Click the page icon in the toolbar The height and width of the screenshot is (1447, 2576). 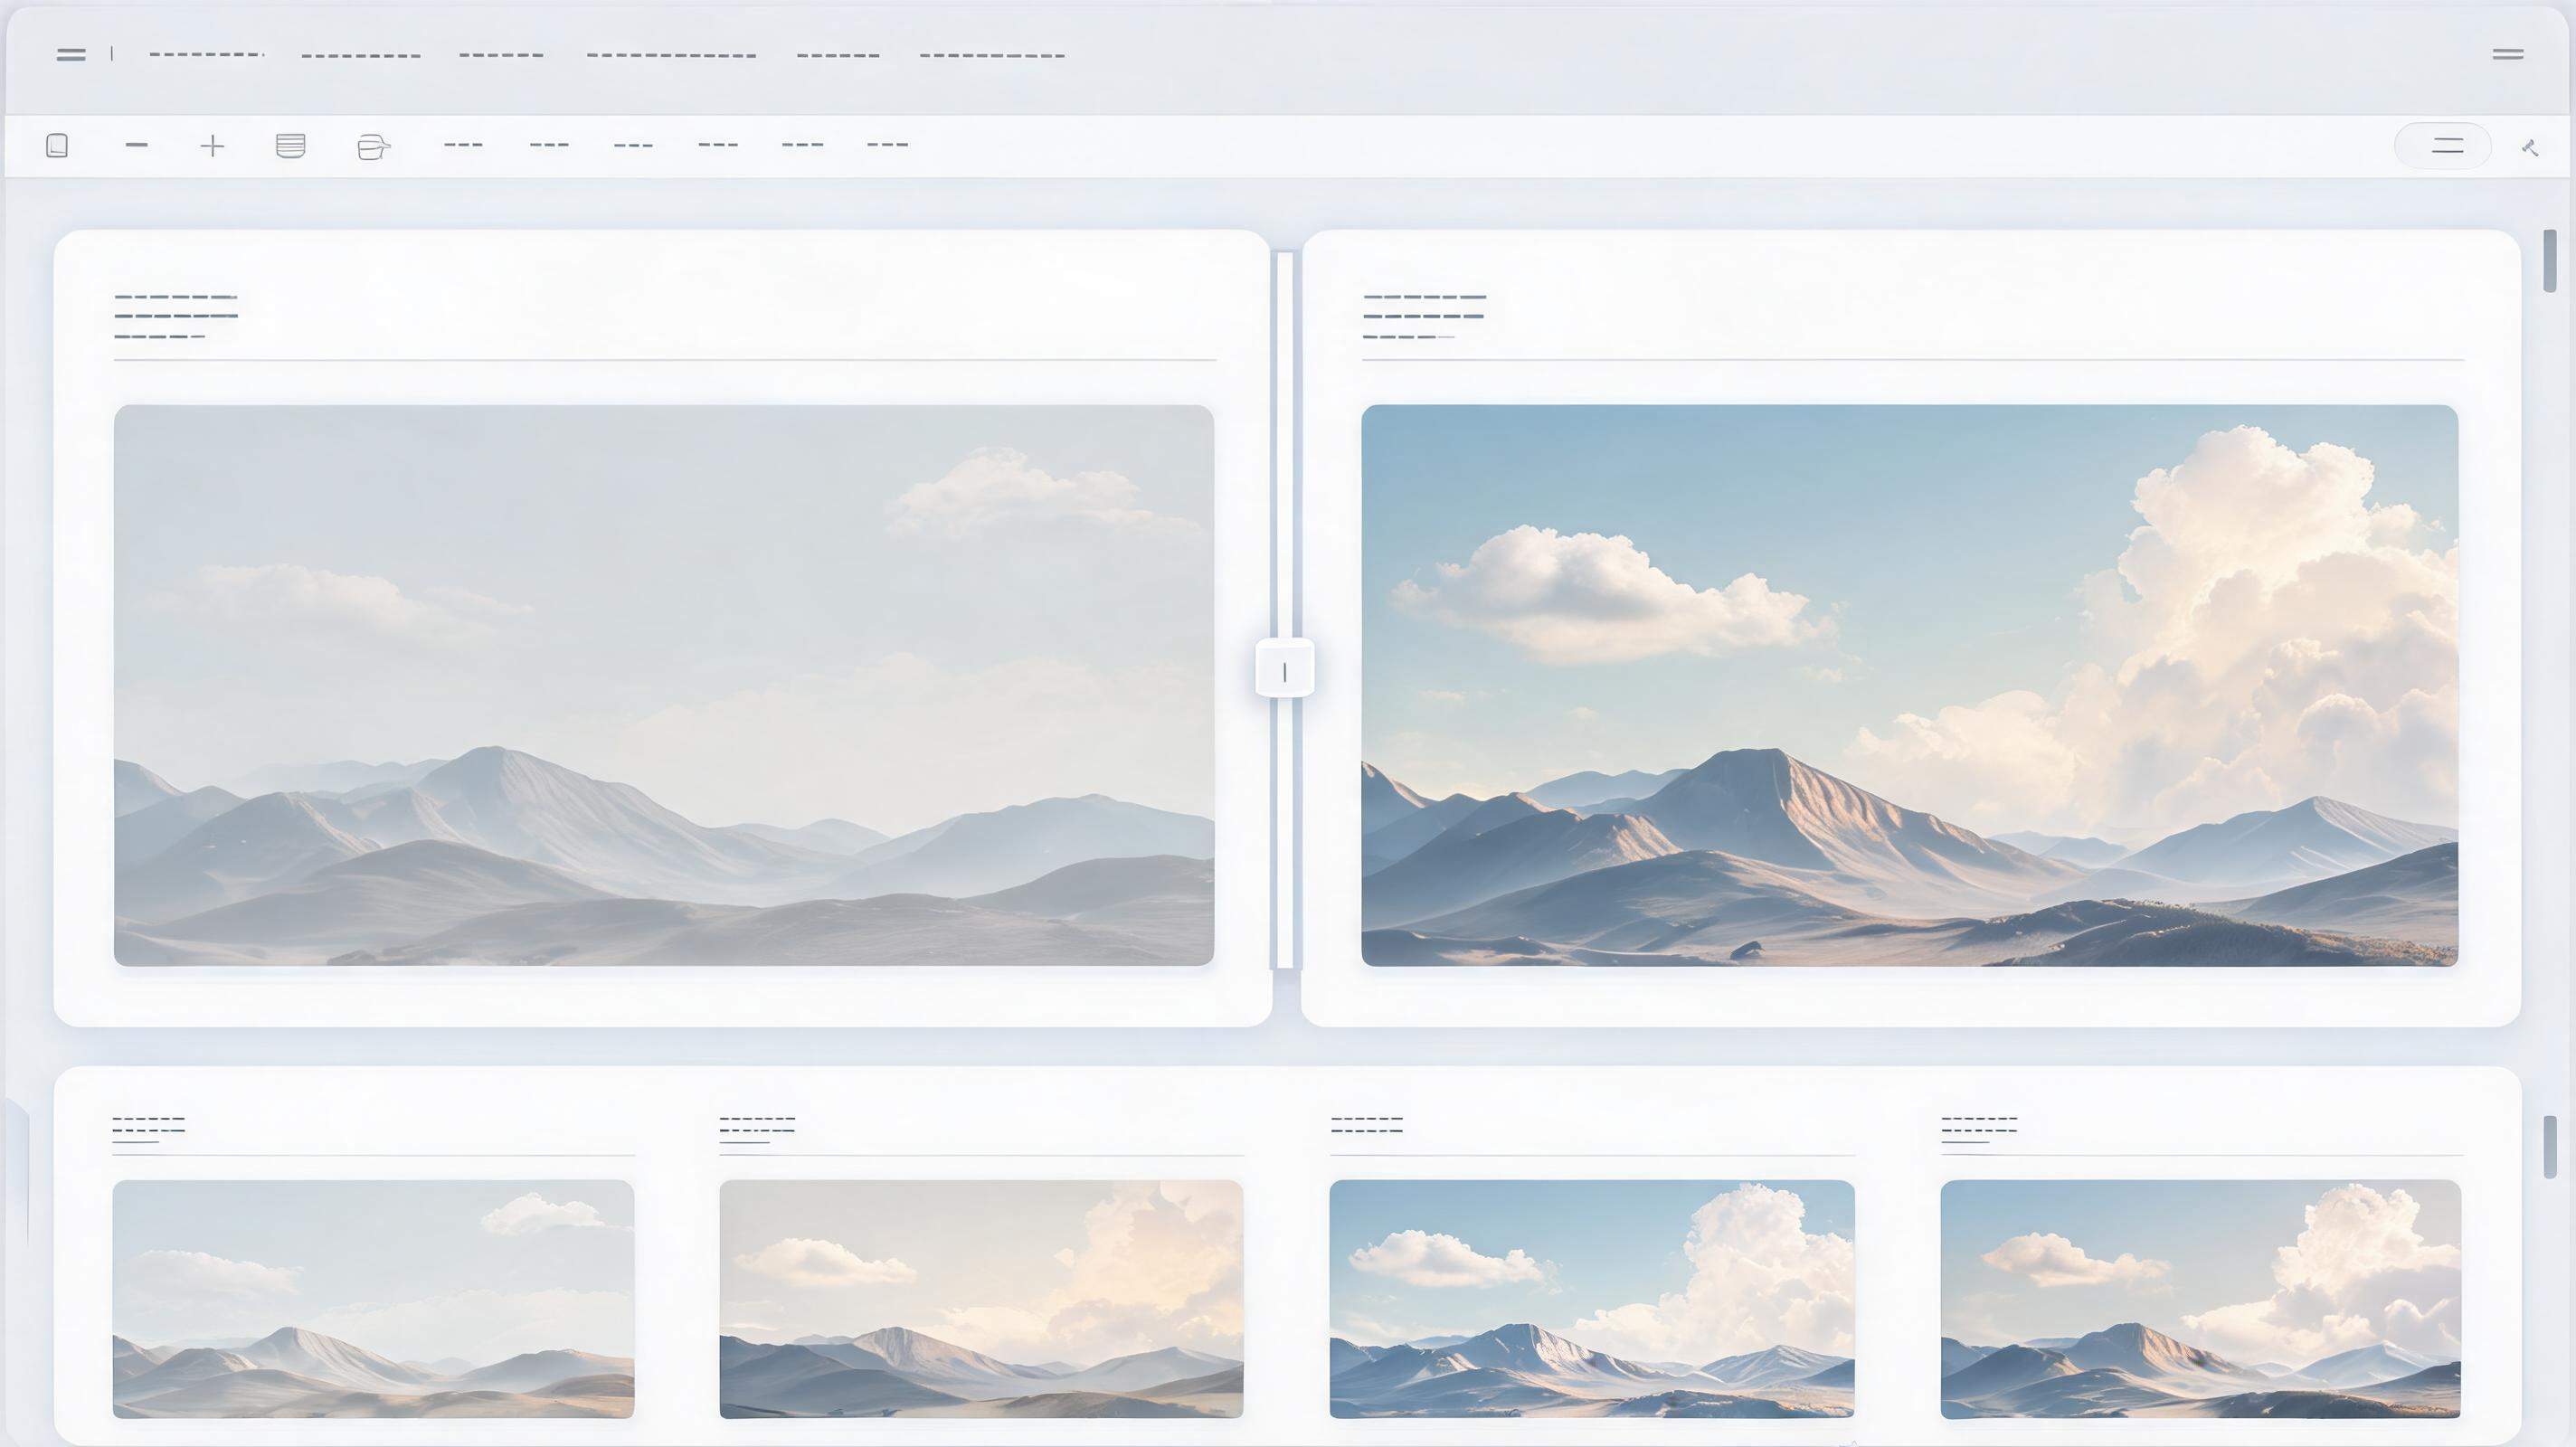[x=57, y=146]
